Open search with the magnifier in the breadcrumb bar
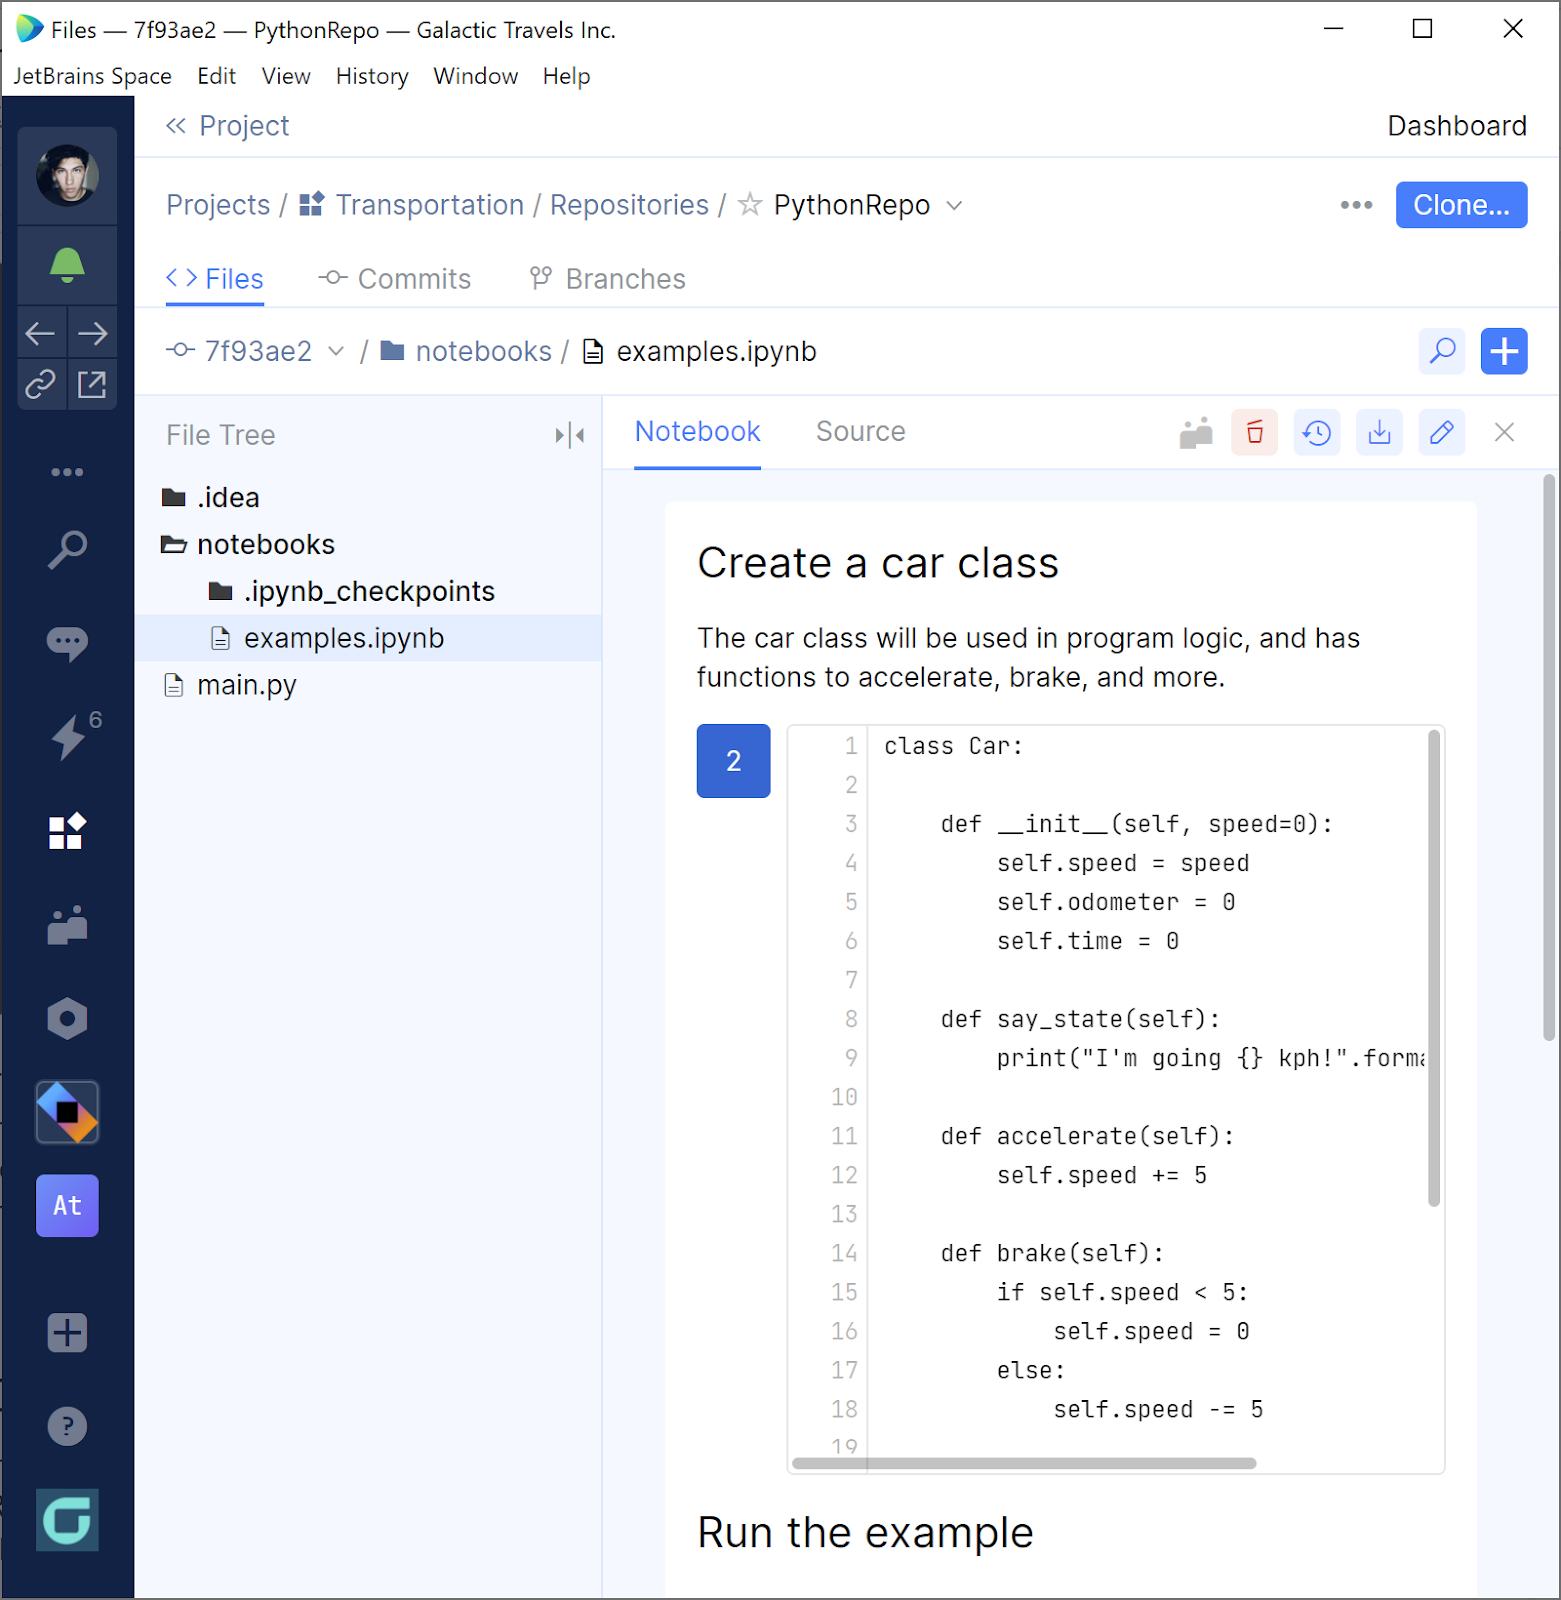The width and height of the screenshot is (1561, 1600). point(1441,351)
